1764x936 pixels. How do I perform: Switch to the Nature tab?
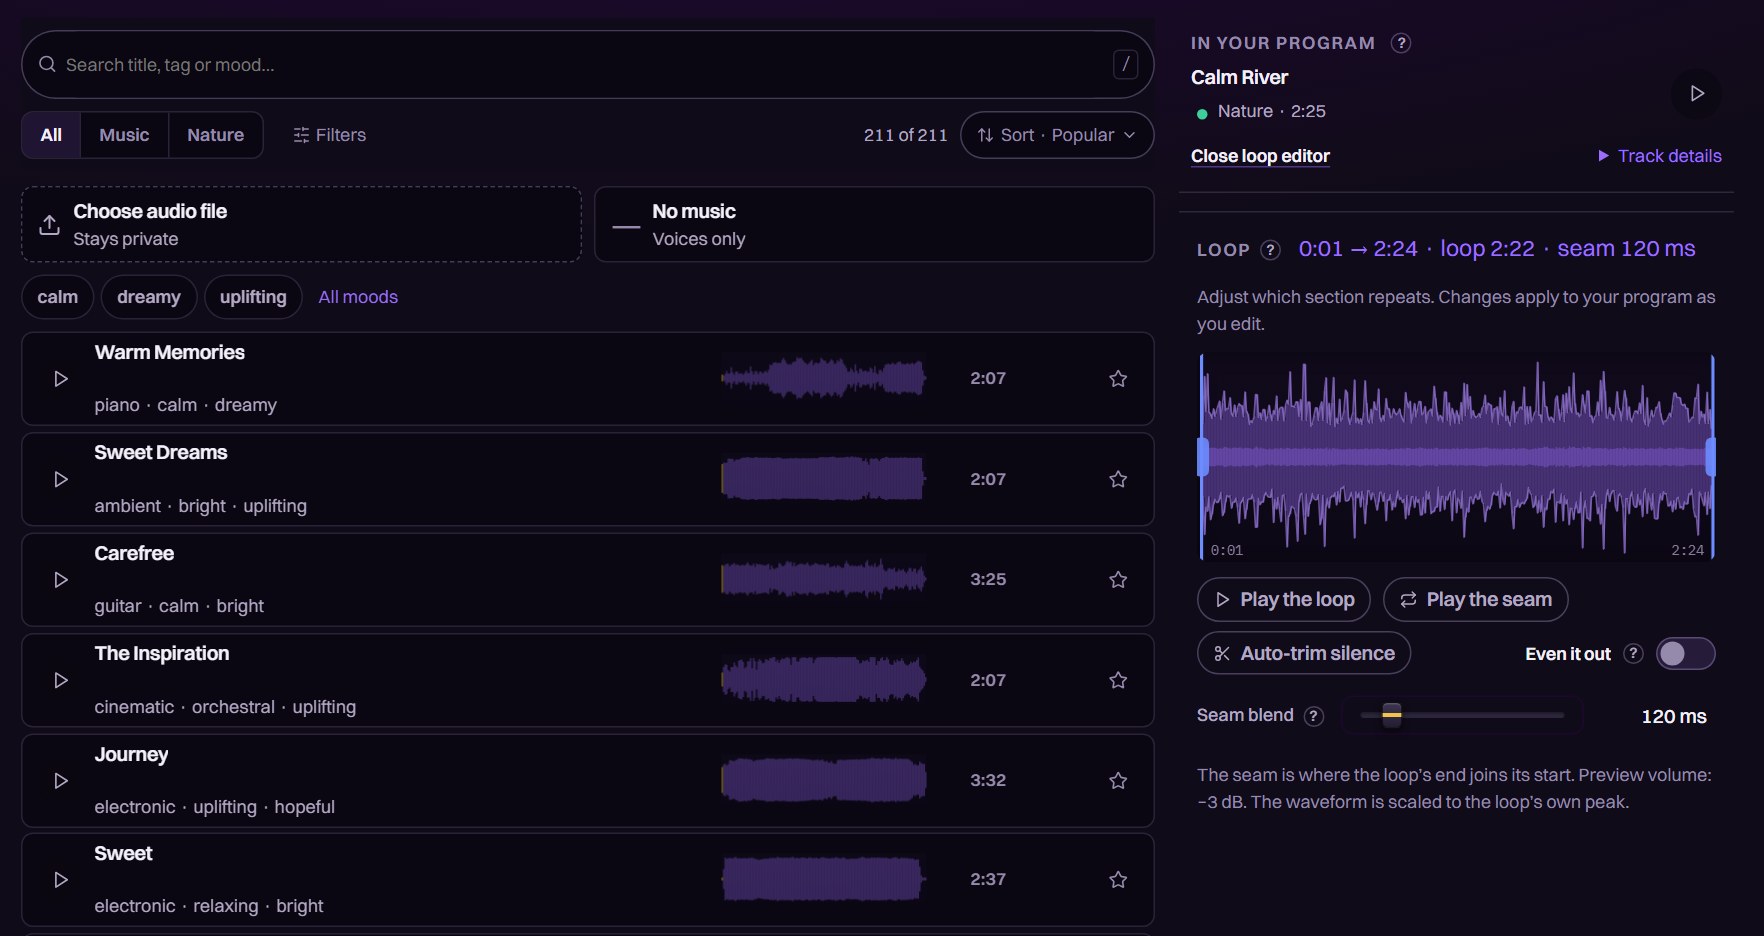[215, 135]
